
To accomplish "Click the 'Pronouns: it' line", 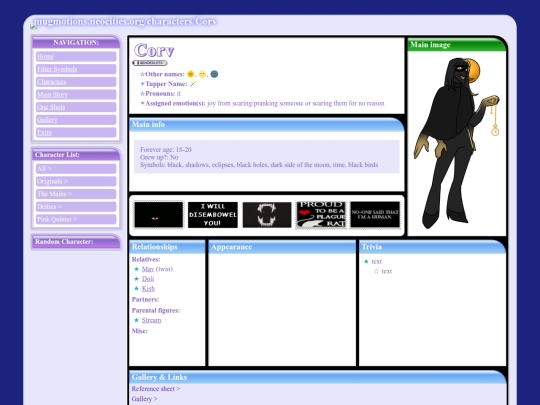I will click(163, 93).
